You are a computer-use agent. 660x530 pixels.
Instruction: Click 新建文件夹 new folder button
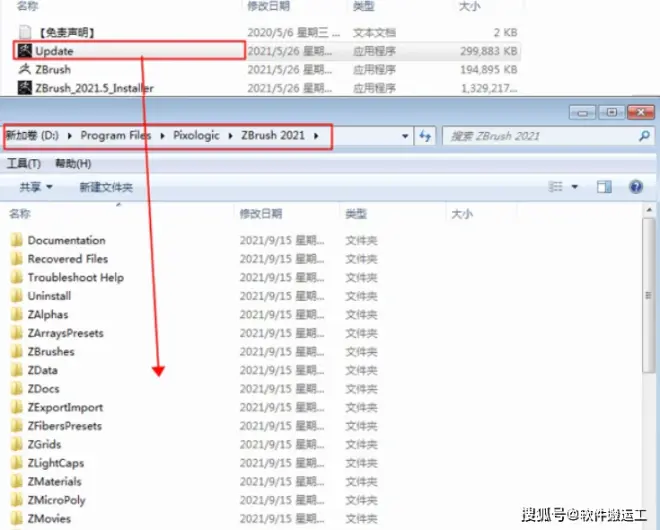106,187
